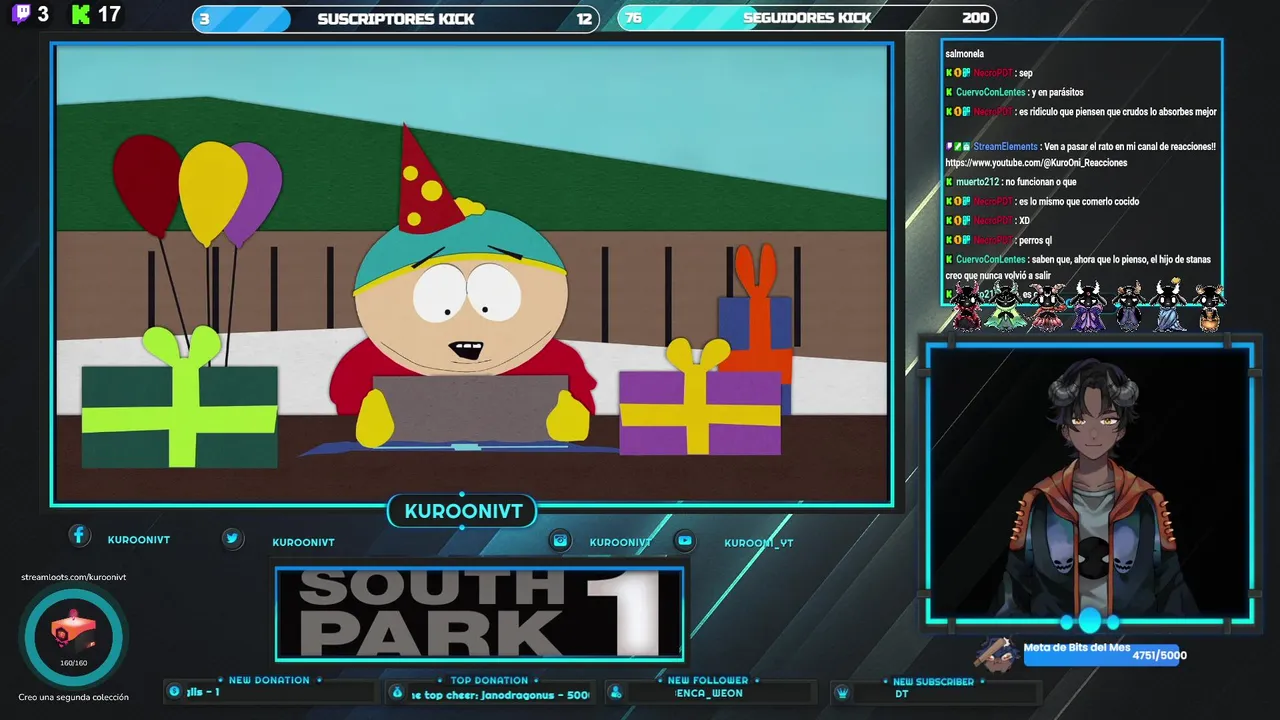Click the 200 followers goal number
The height and width of the screenshot is (720, 1280).
[976, 17]
